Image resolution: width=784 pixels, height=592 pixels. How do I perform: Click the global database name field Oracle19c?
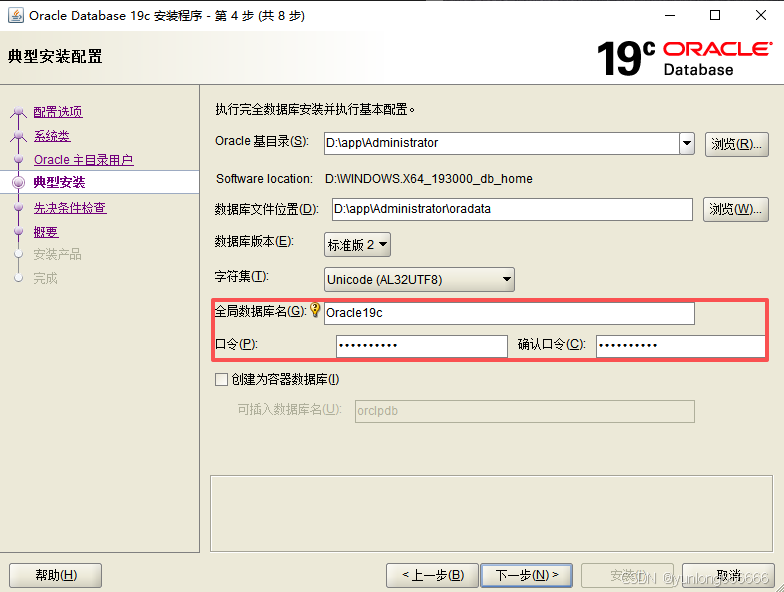509,313
